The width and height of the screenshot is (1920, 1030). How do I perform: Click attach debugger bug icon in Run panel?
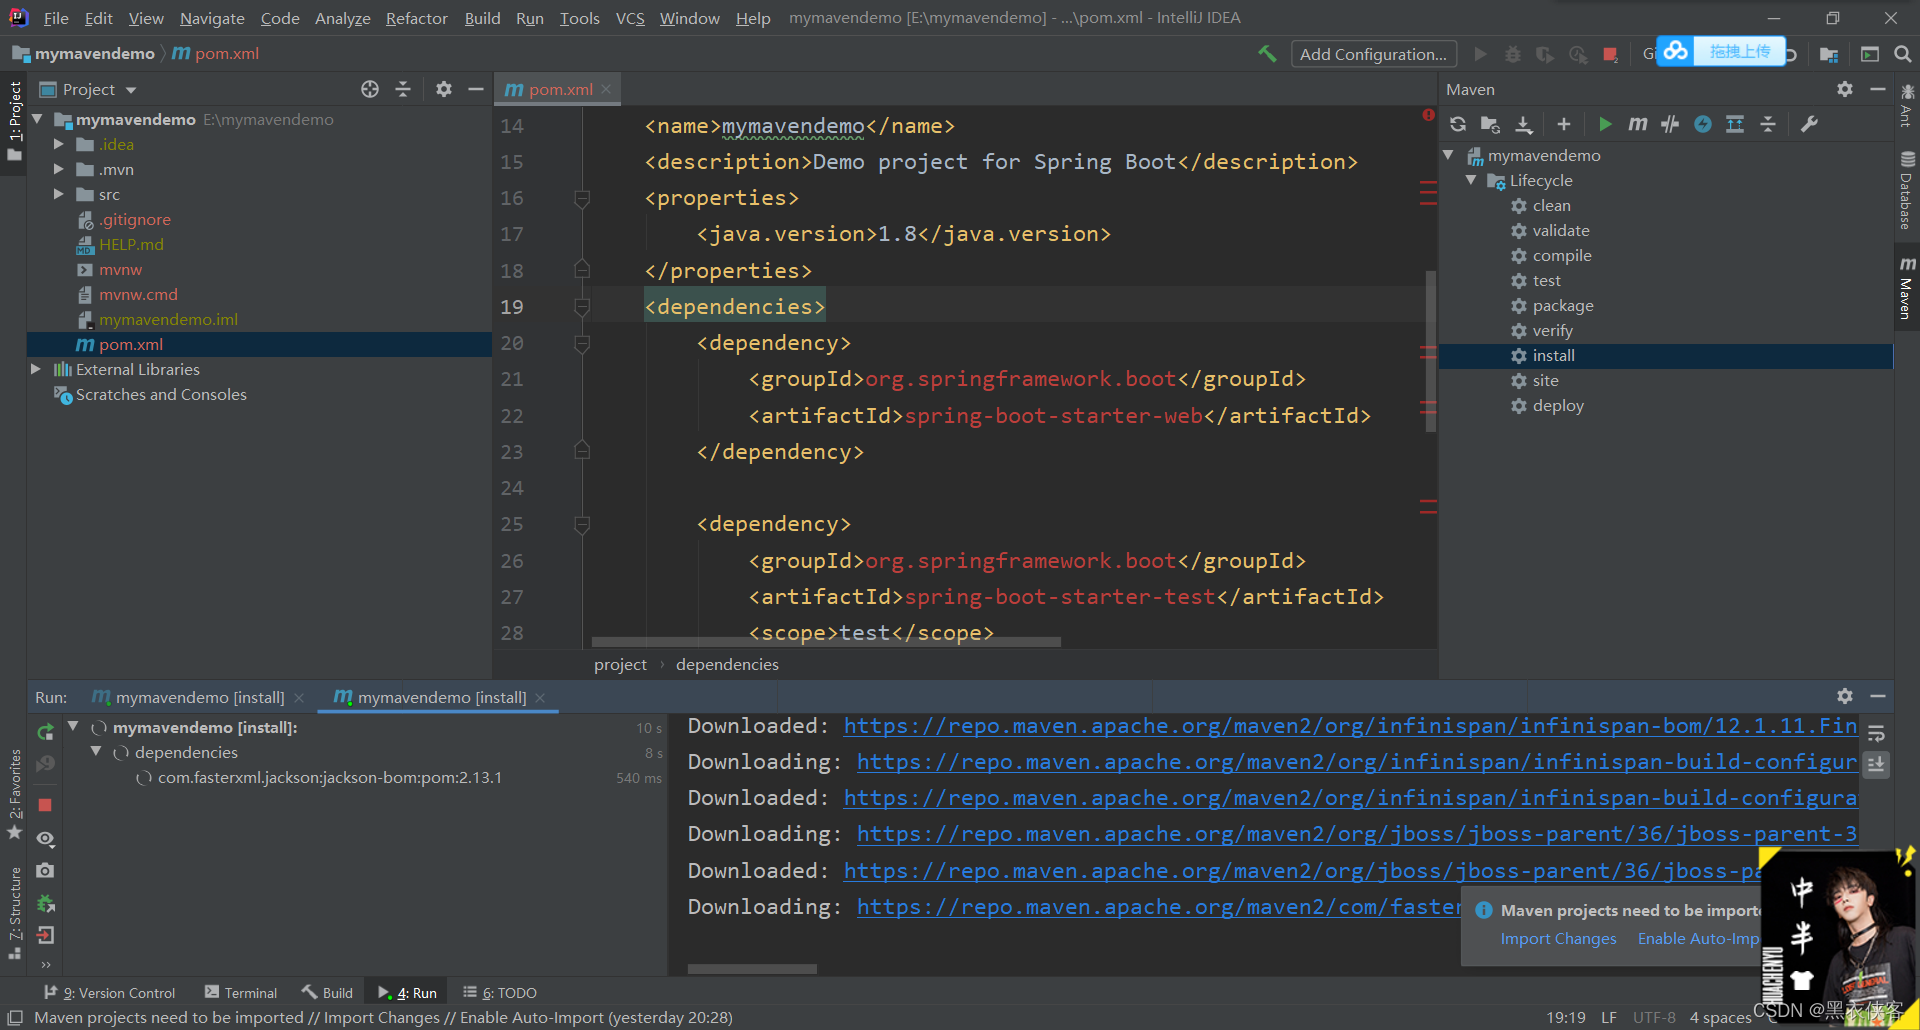tap(45, 903)
